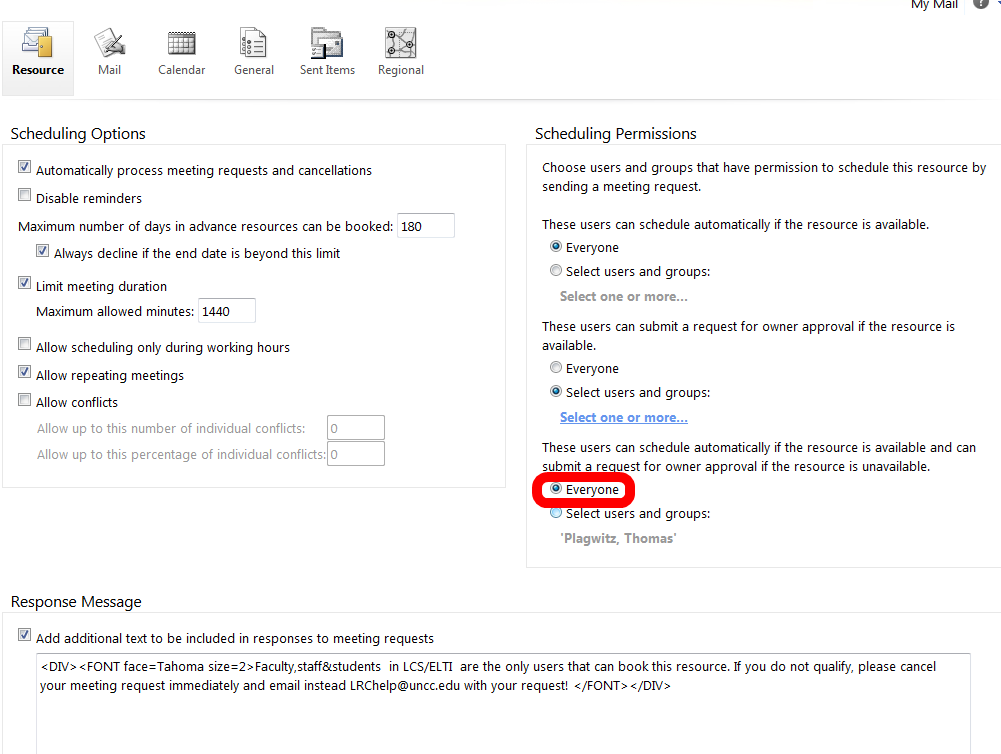Click the blue Select one or more link

pyautogui.click(x=623, y=417)
